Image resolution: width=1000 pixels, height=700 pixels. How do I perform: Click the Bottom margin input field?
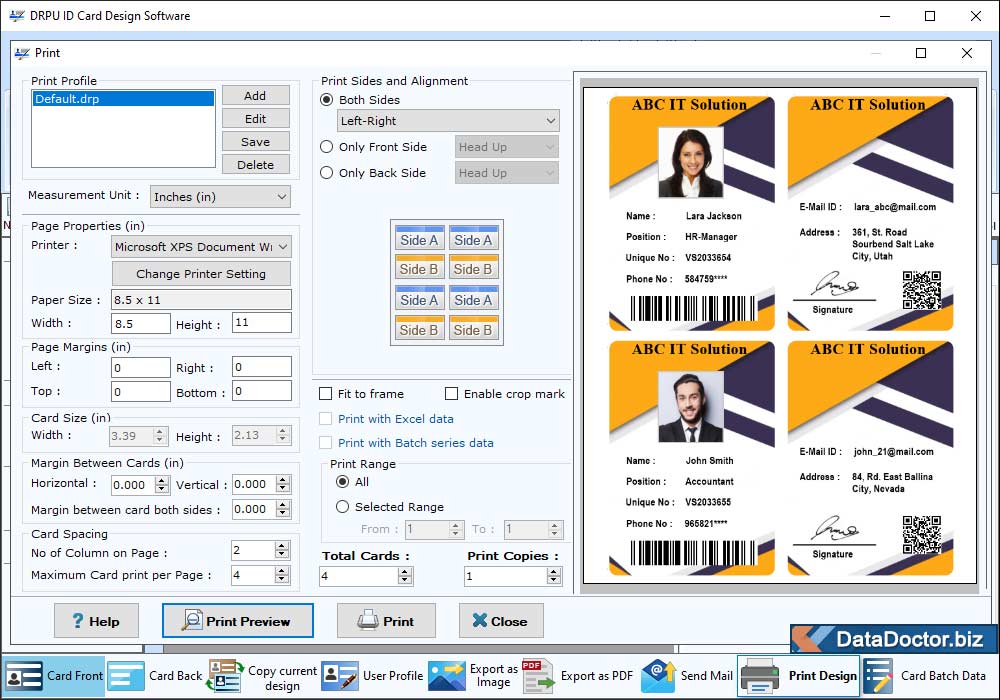point(261,391)
